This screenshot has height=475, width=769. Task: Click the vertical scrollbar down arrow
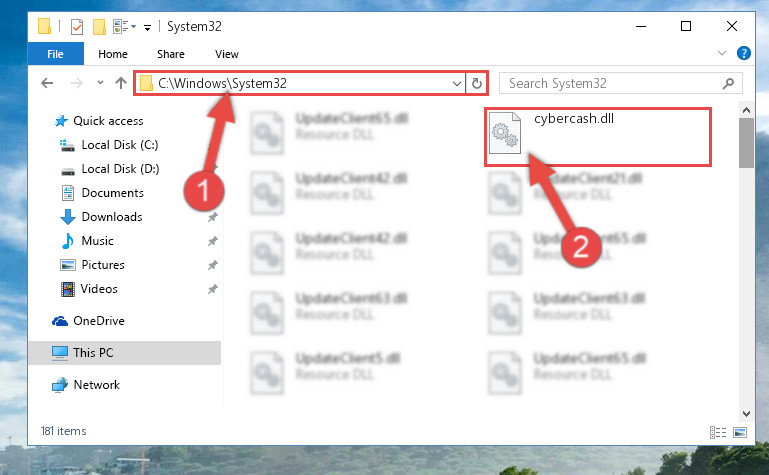(x=746, y=414)
